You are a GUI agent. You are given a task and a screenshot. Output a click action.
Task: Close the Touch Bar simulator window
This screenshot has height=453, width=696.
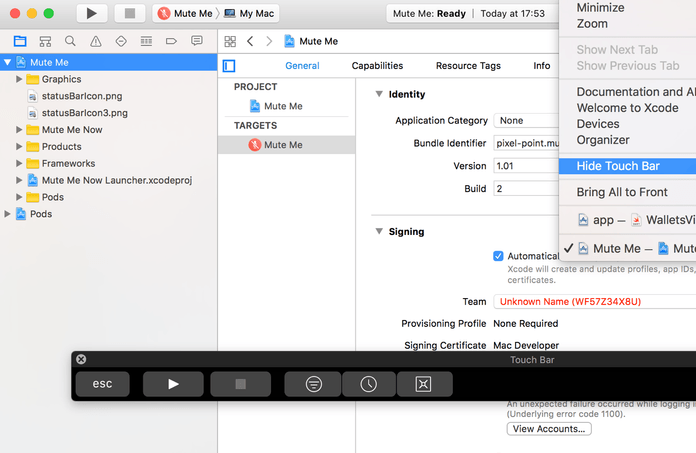81,359
